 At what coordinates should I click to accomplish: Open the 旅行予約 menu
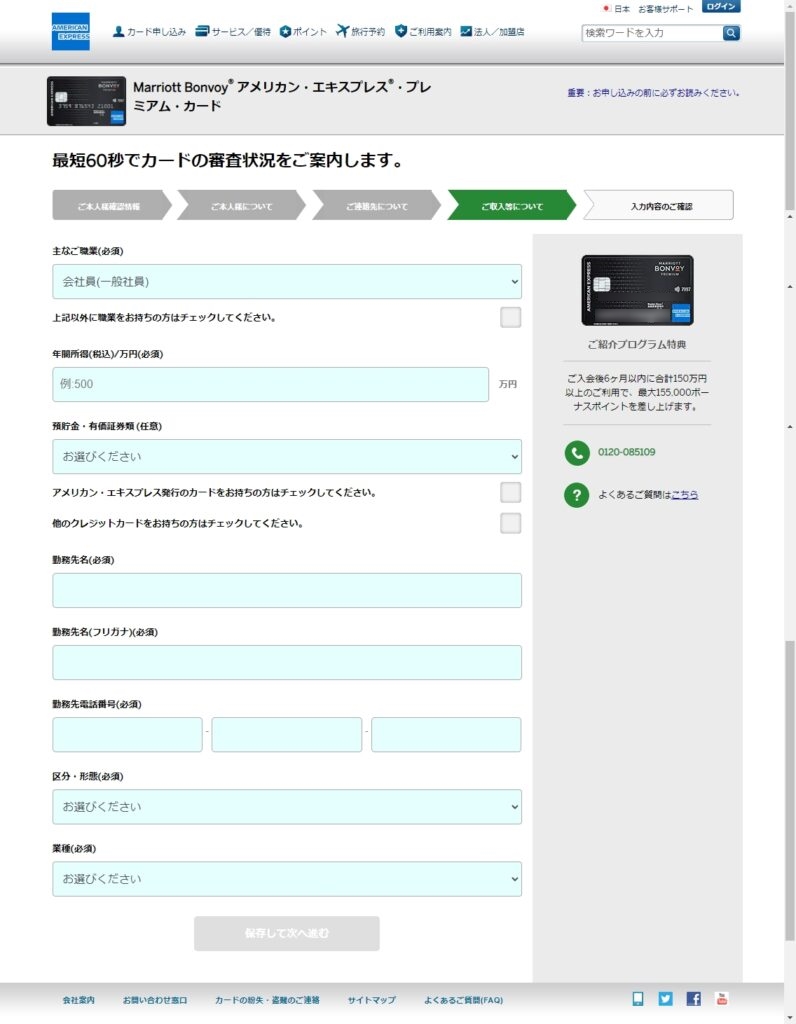pyautogui.click(x=360, y=31)
